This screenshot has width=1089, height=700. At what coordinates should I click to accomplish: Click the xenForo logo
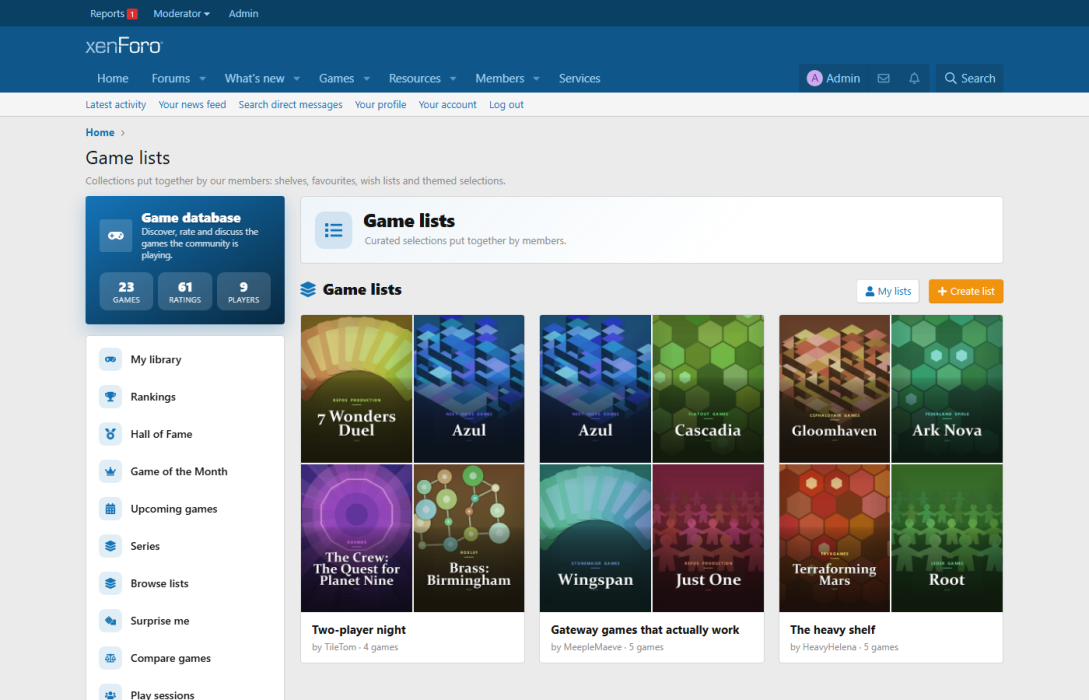(x=124, y=46)
